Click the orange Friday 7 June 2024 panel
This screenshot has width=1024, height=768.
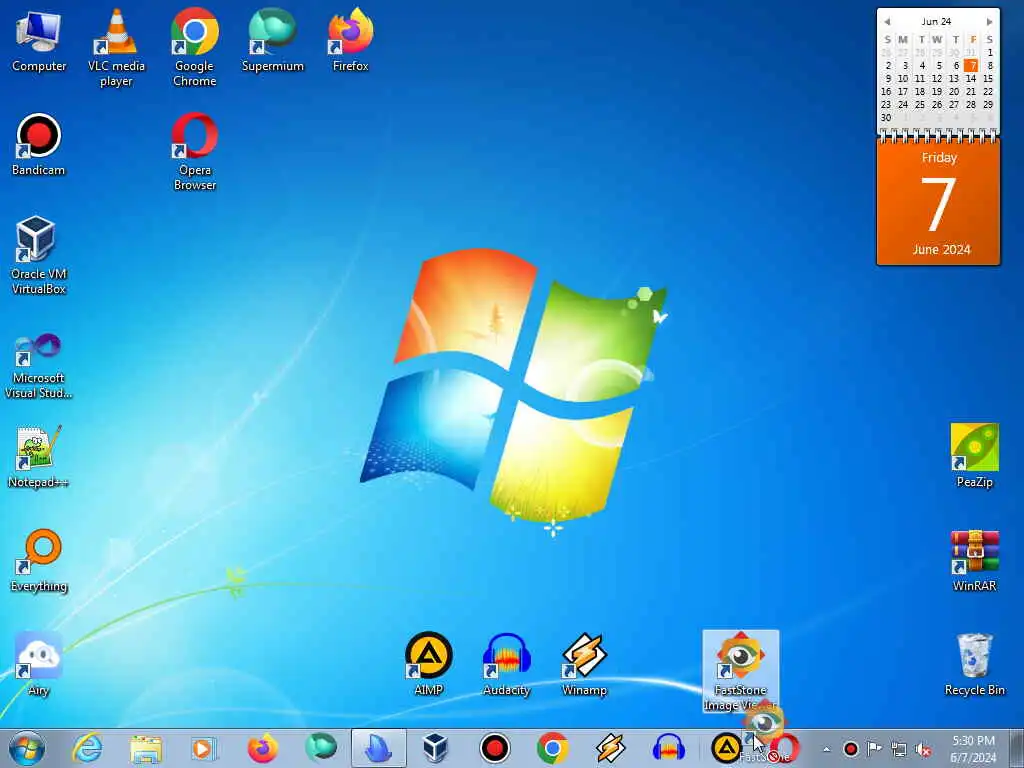point(938,202)
